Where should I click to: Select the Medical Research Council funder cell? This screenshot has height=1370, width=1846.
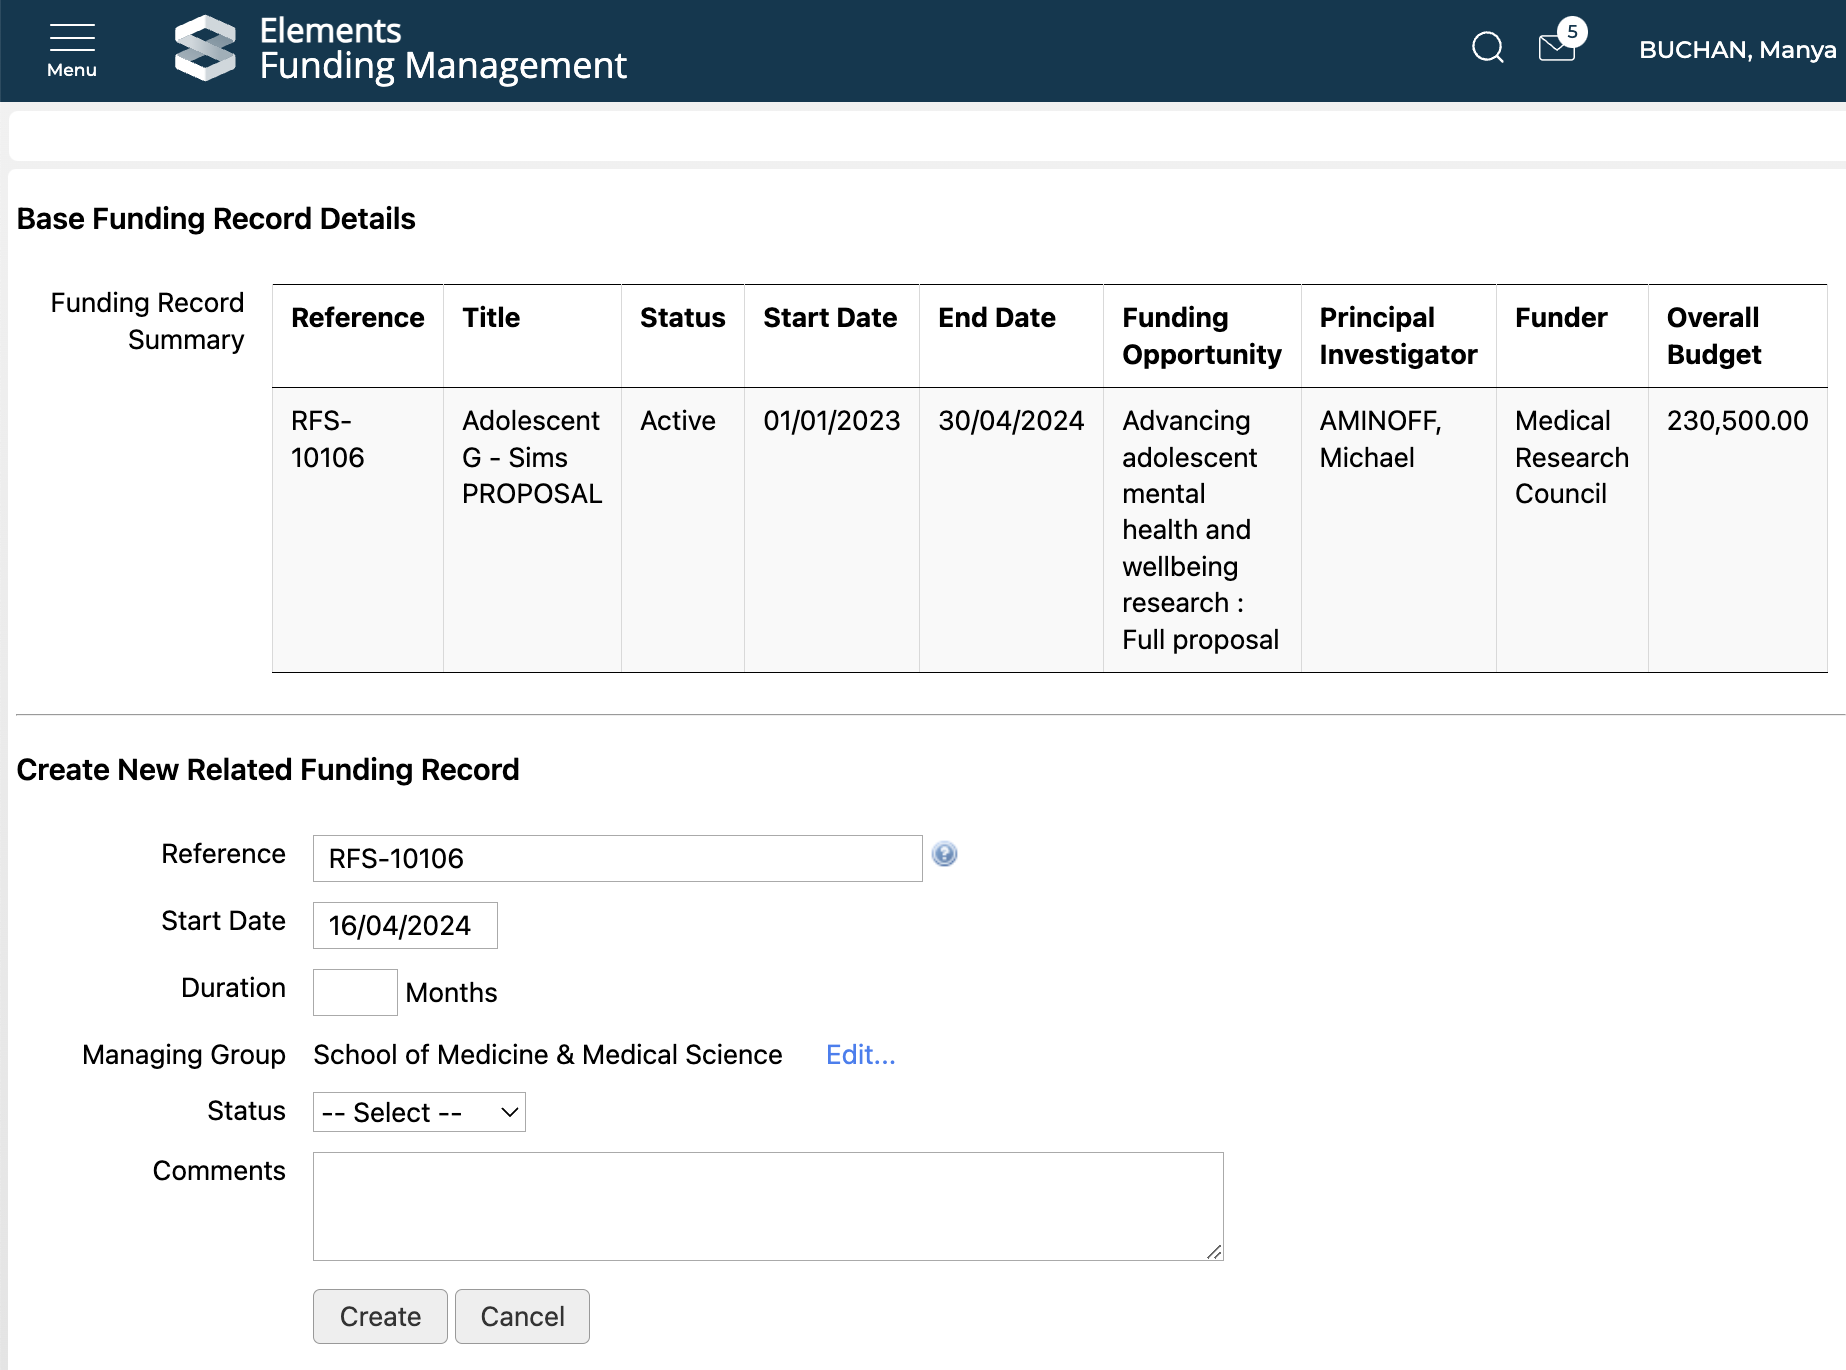(1571, 457)
